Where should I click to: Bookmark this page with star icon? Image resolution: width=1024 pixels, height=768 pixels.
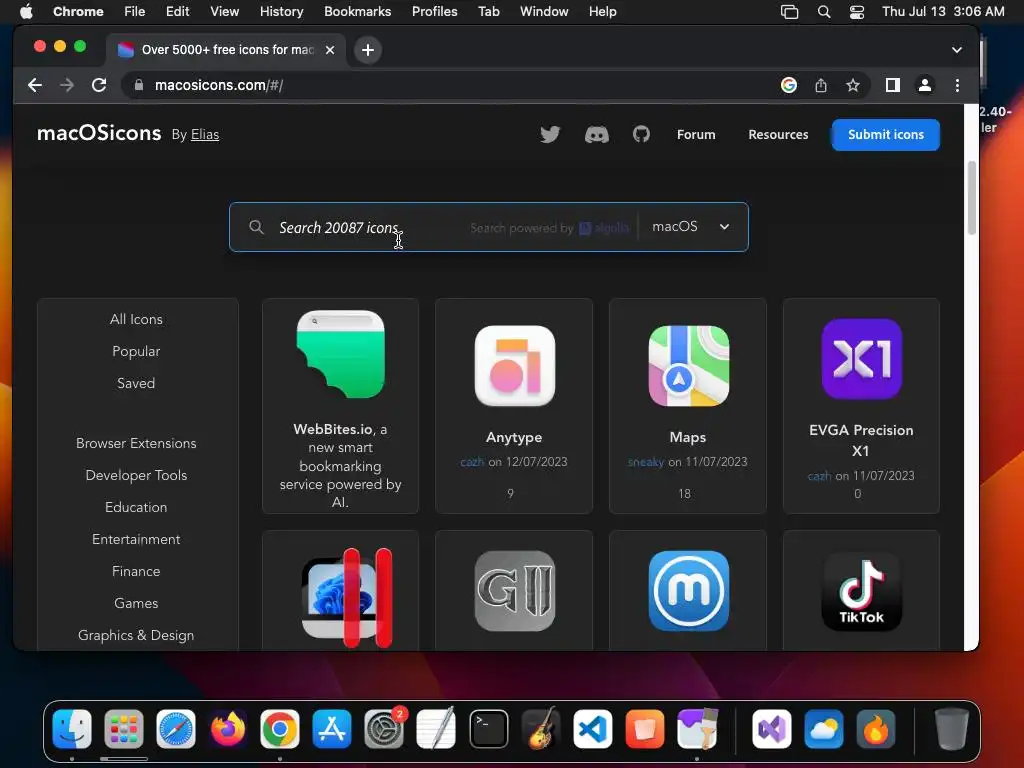(x=853, y=85)
